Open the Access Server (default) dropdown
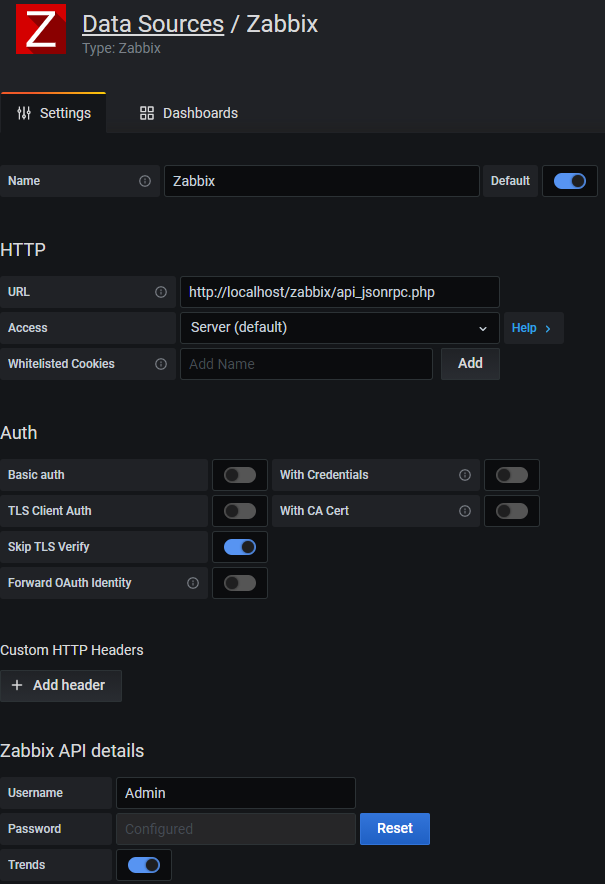The width and height of the screenshot is (605, 884). tap(339, 328)
